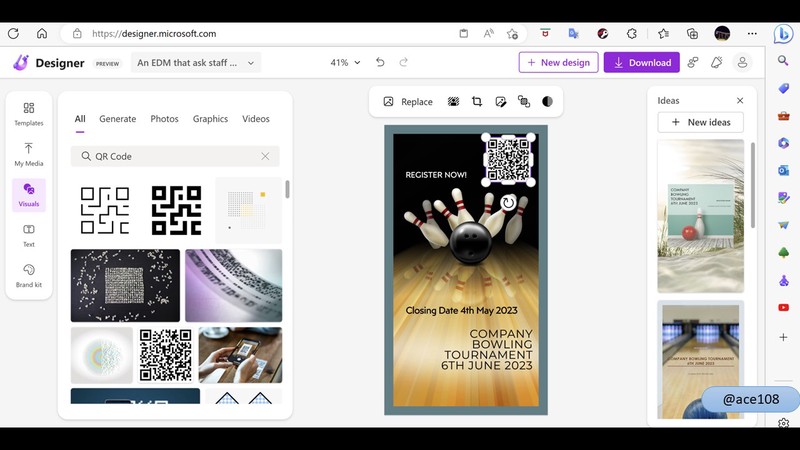The image size is (800, 450).
Task: Switch to the Generate tab
Action: point(117,118)
